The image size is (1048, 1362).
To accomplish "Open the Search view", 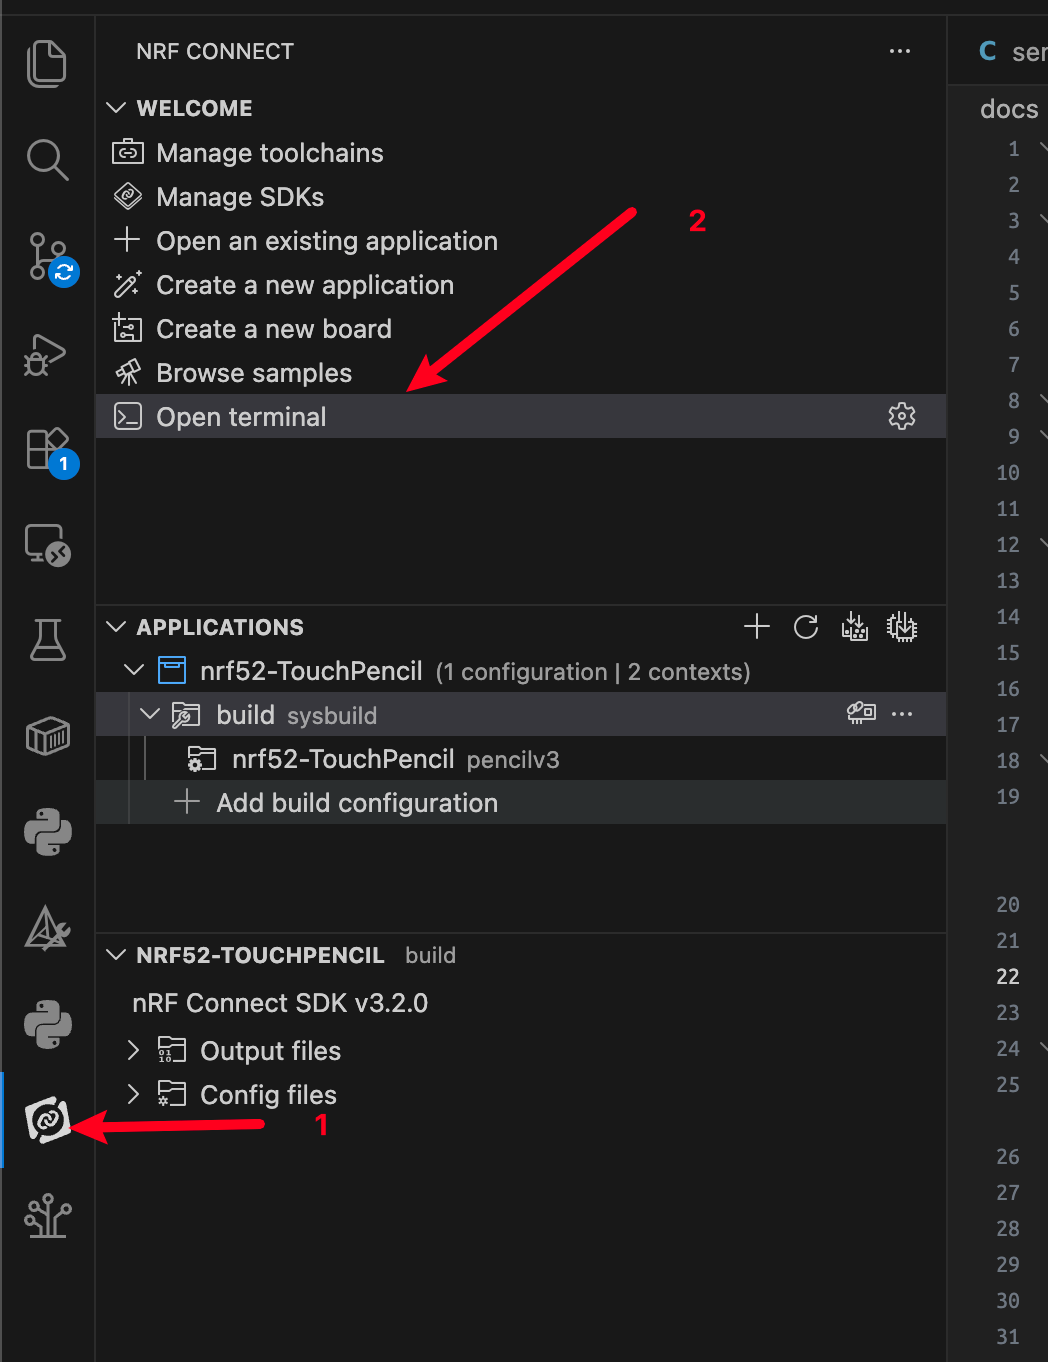I will [x=47, y=160].
